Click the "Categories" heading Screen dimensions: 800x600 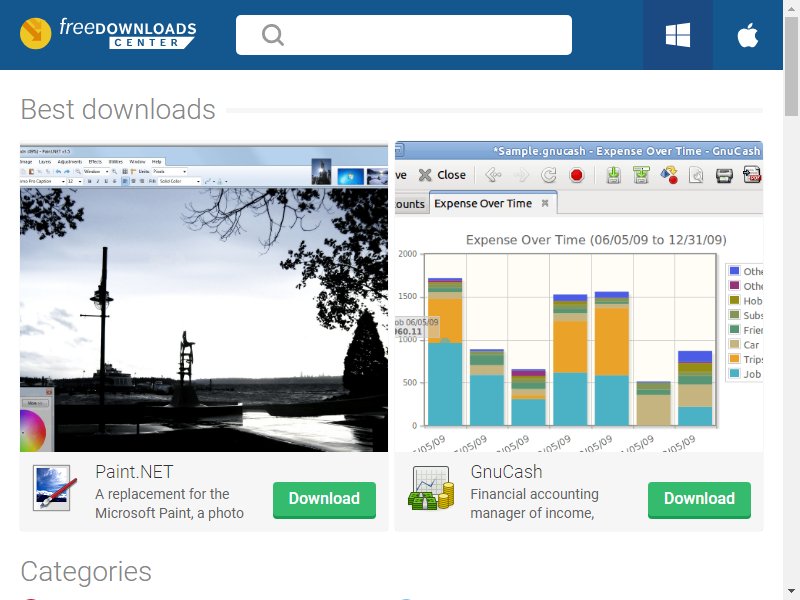(x=86, y=571)
